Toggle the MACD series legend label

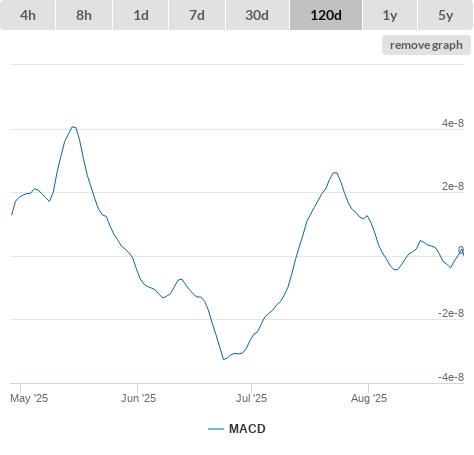pos(247,429)
